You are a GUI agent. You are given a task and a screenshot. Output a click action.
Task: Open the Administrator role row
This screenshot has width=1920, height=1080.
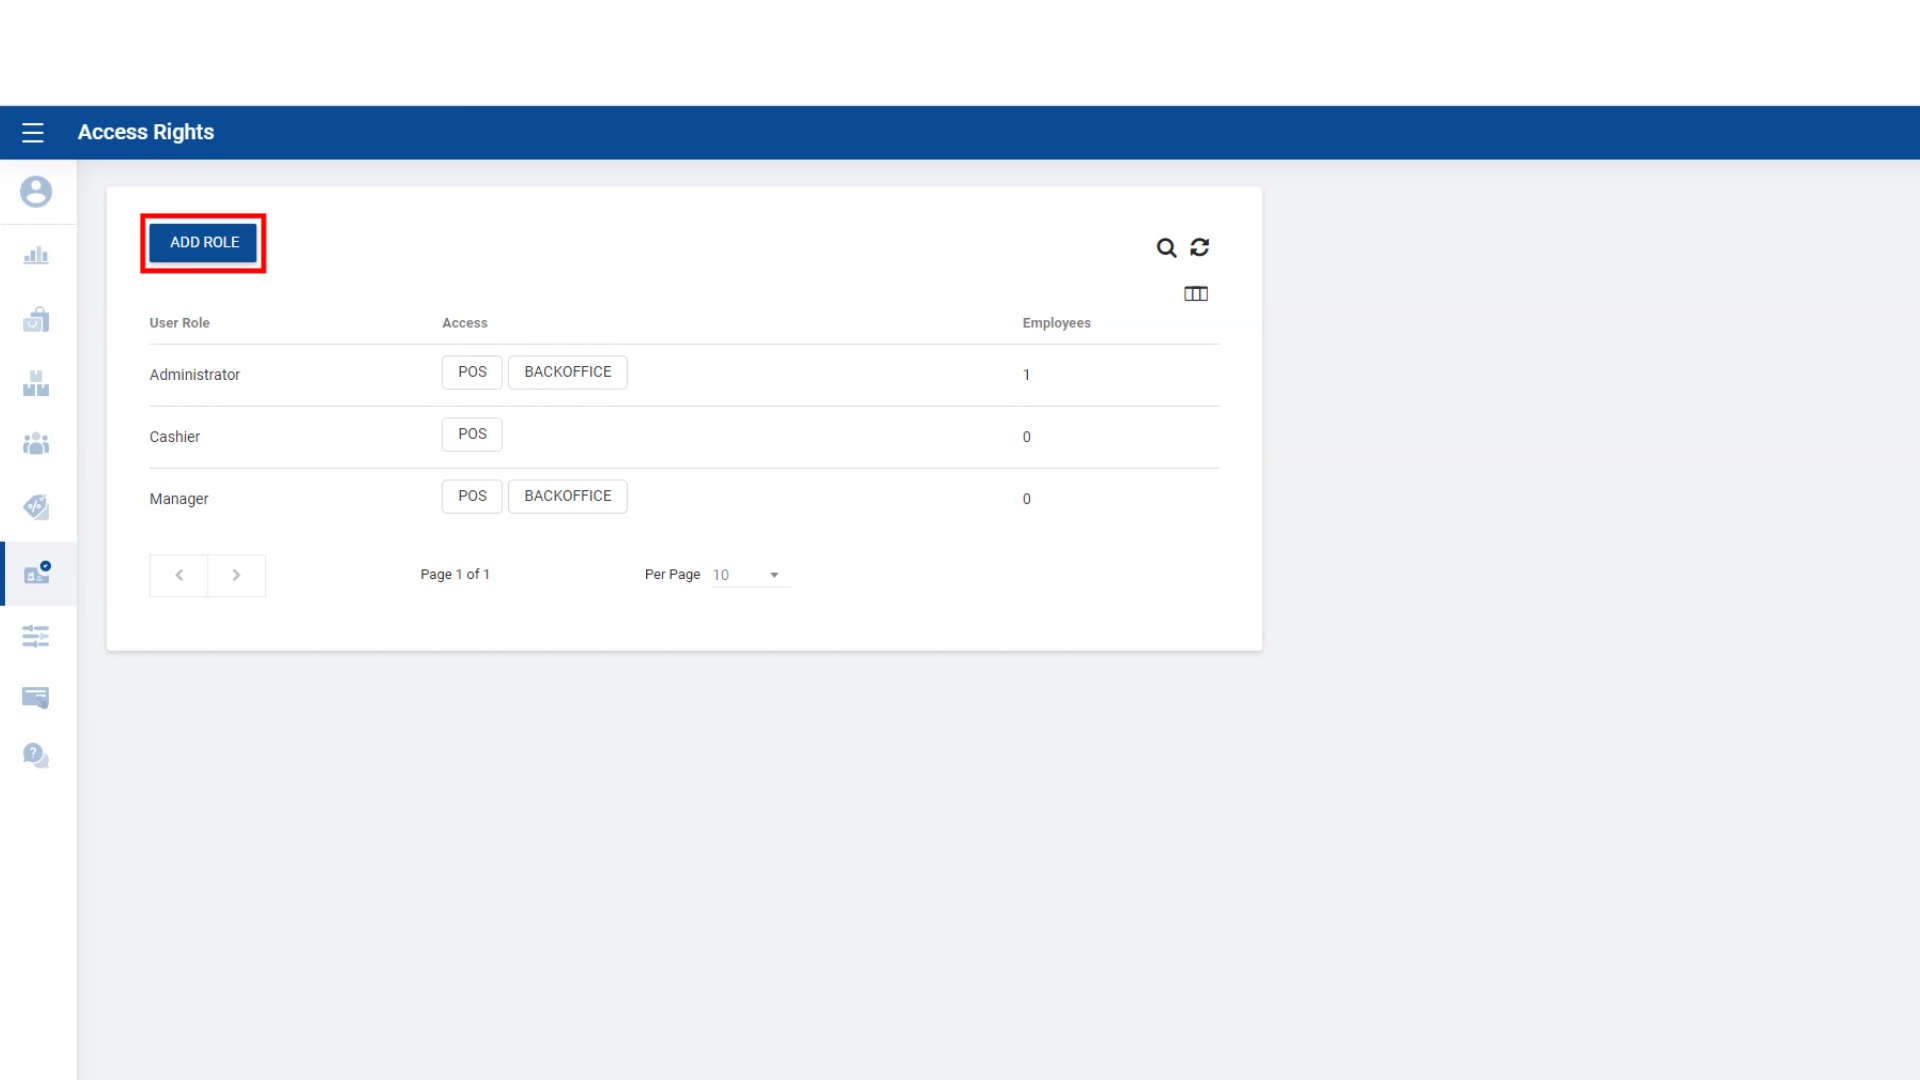point(195,375)
